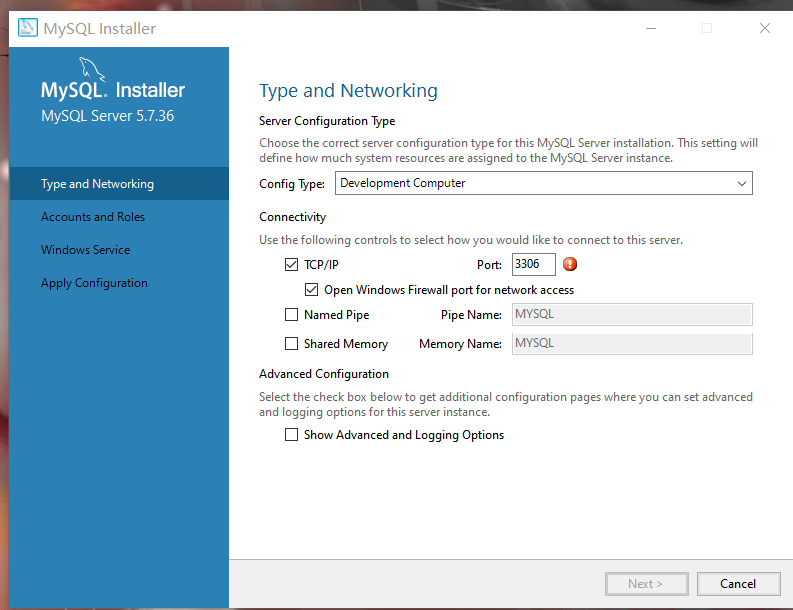Click the Next button
The image size is (793, 610).
click(646, 584)
